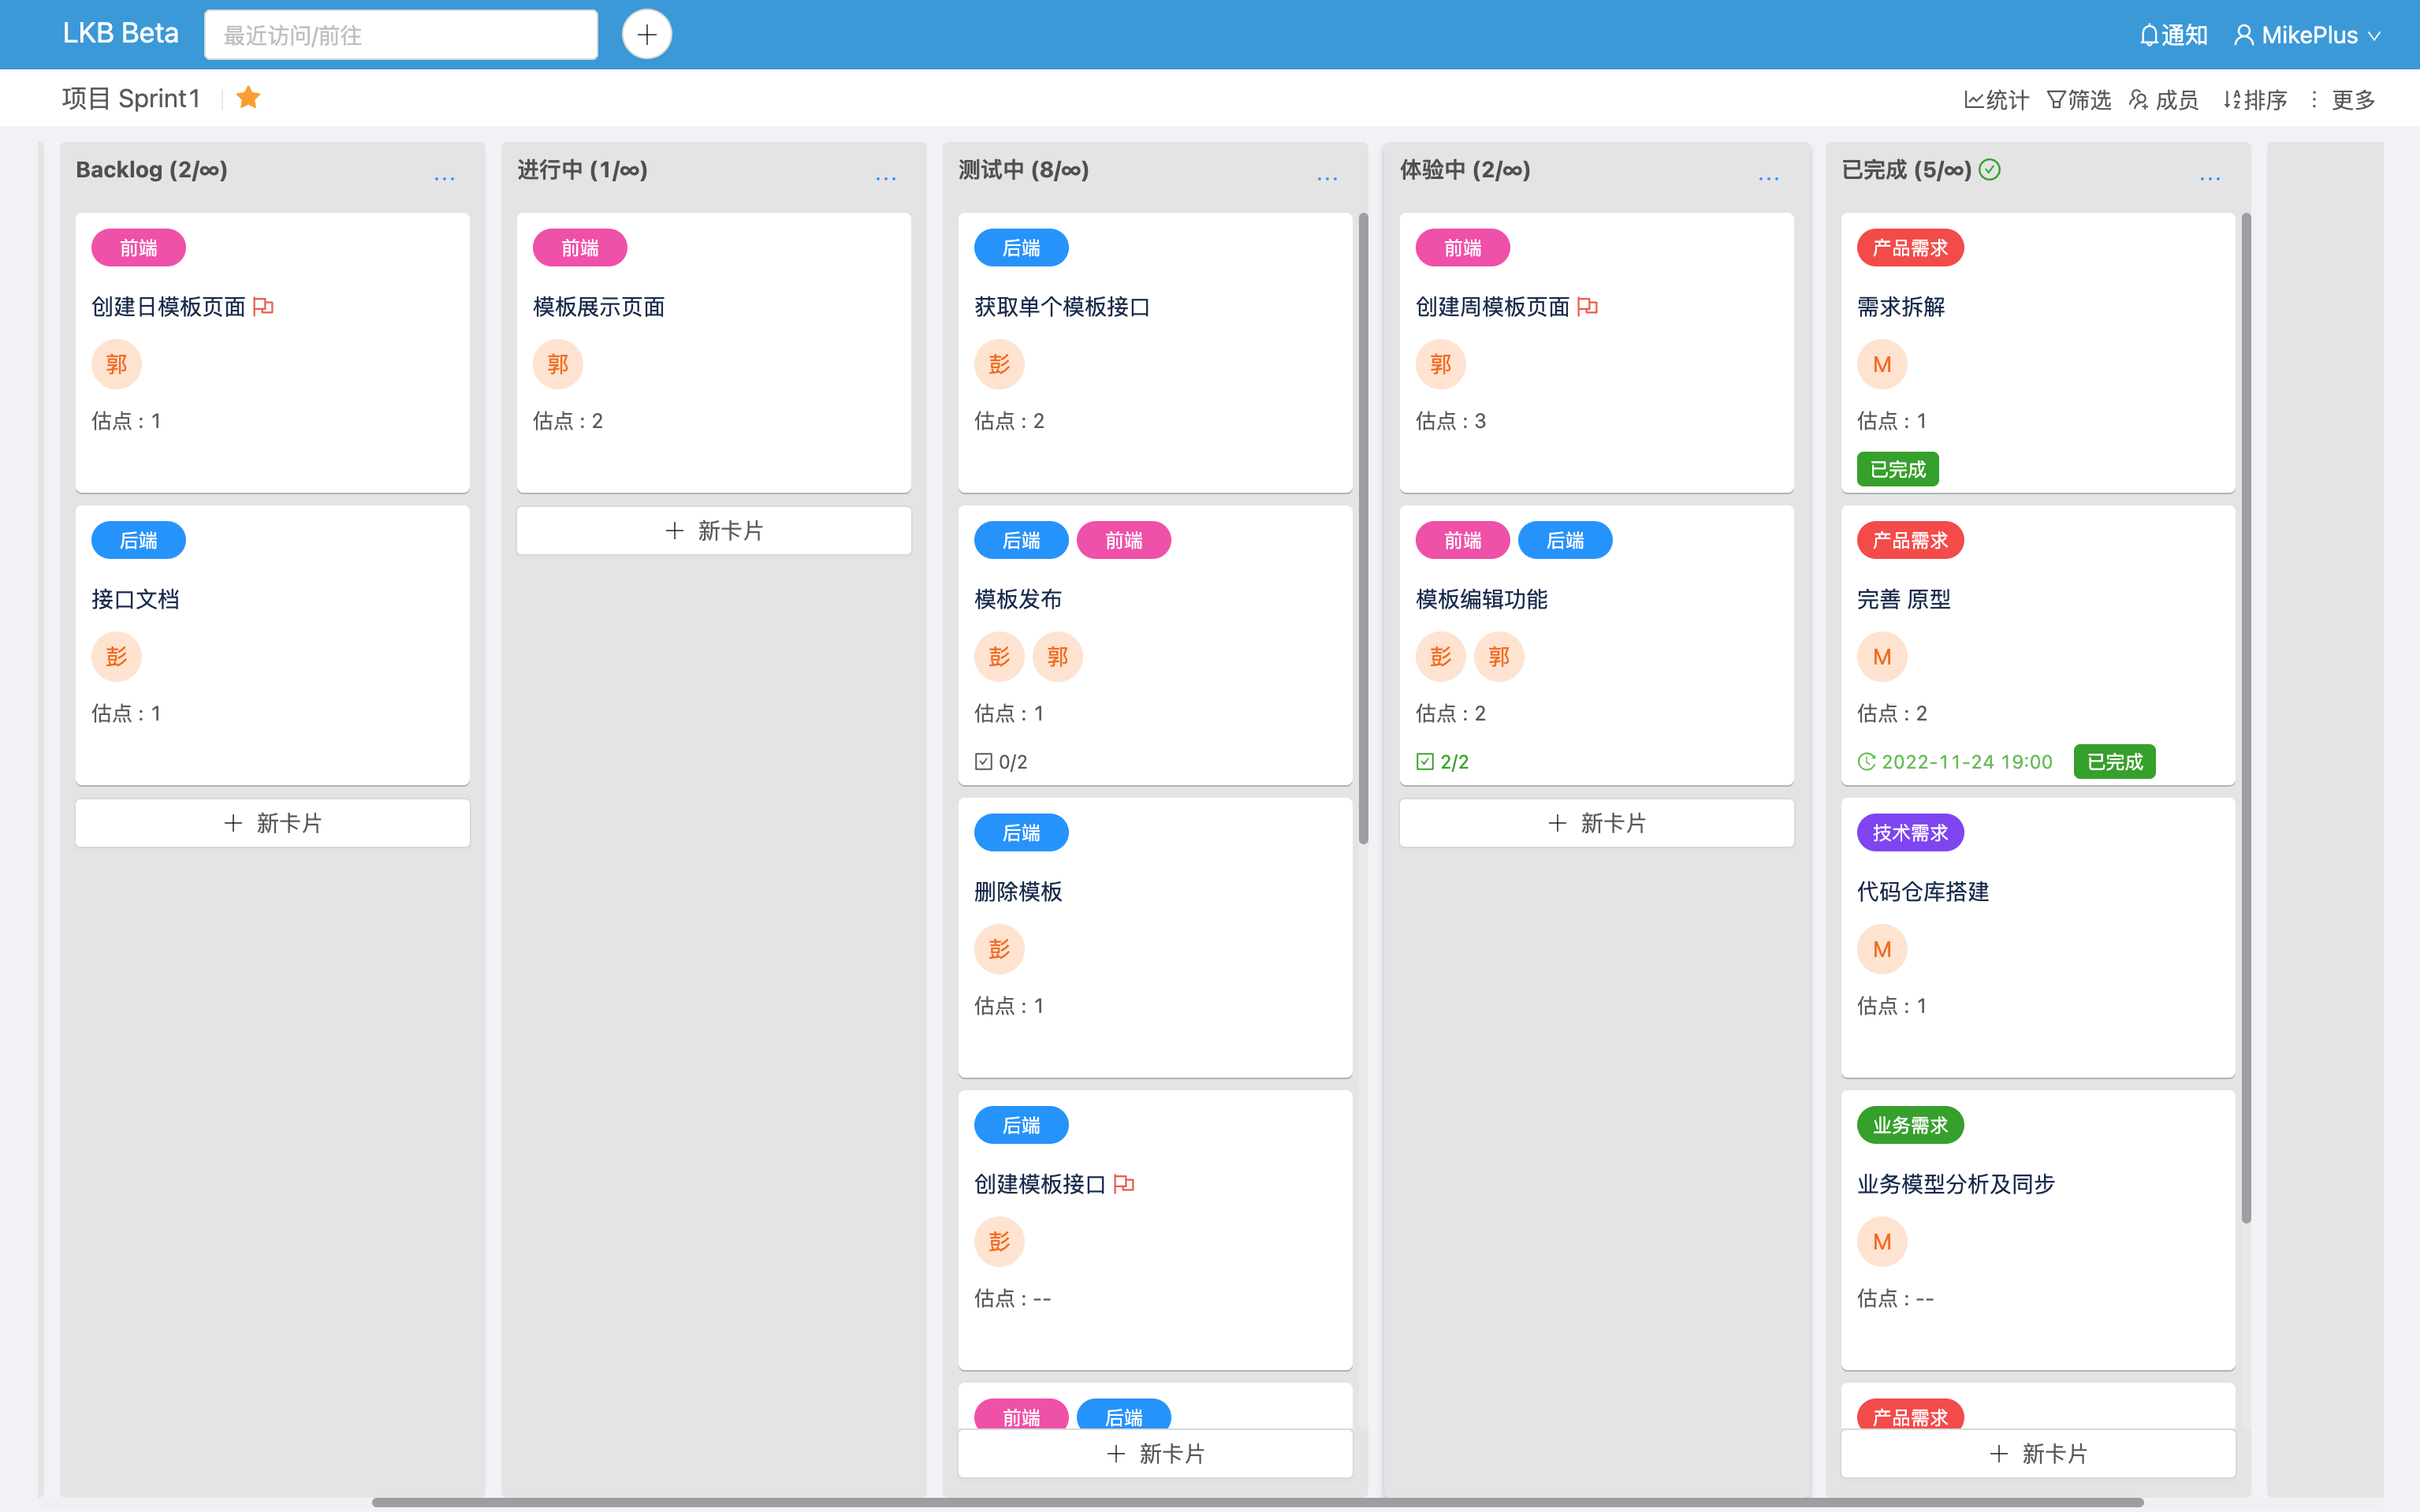Viewport: 2420px width, 1512px height.
Task: Click the plus create button in header
Action: pos(646,35)
